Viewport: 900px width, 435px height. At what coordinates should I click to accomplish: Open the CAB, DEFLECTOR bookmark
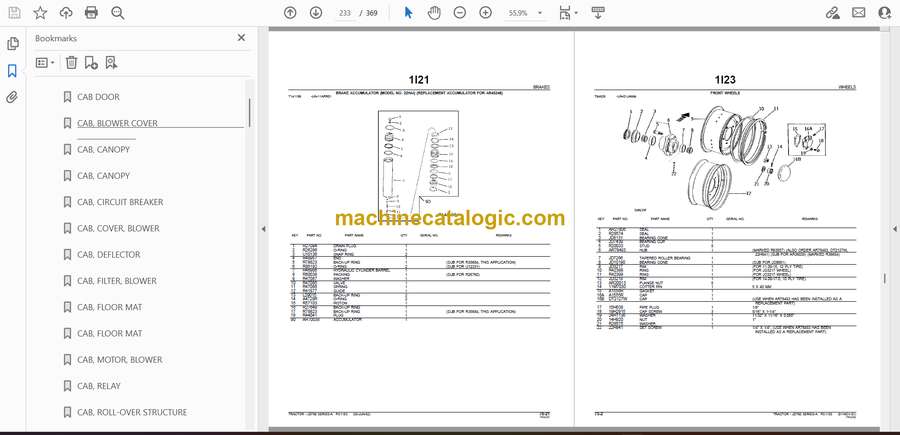click(108, 255)
